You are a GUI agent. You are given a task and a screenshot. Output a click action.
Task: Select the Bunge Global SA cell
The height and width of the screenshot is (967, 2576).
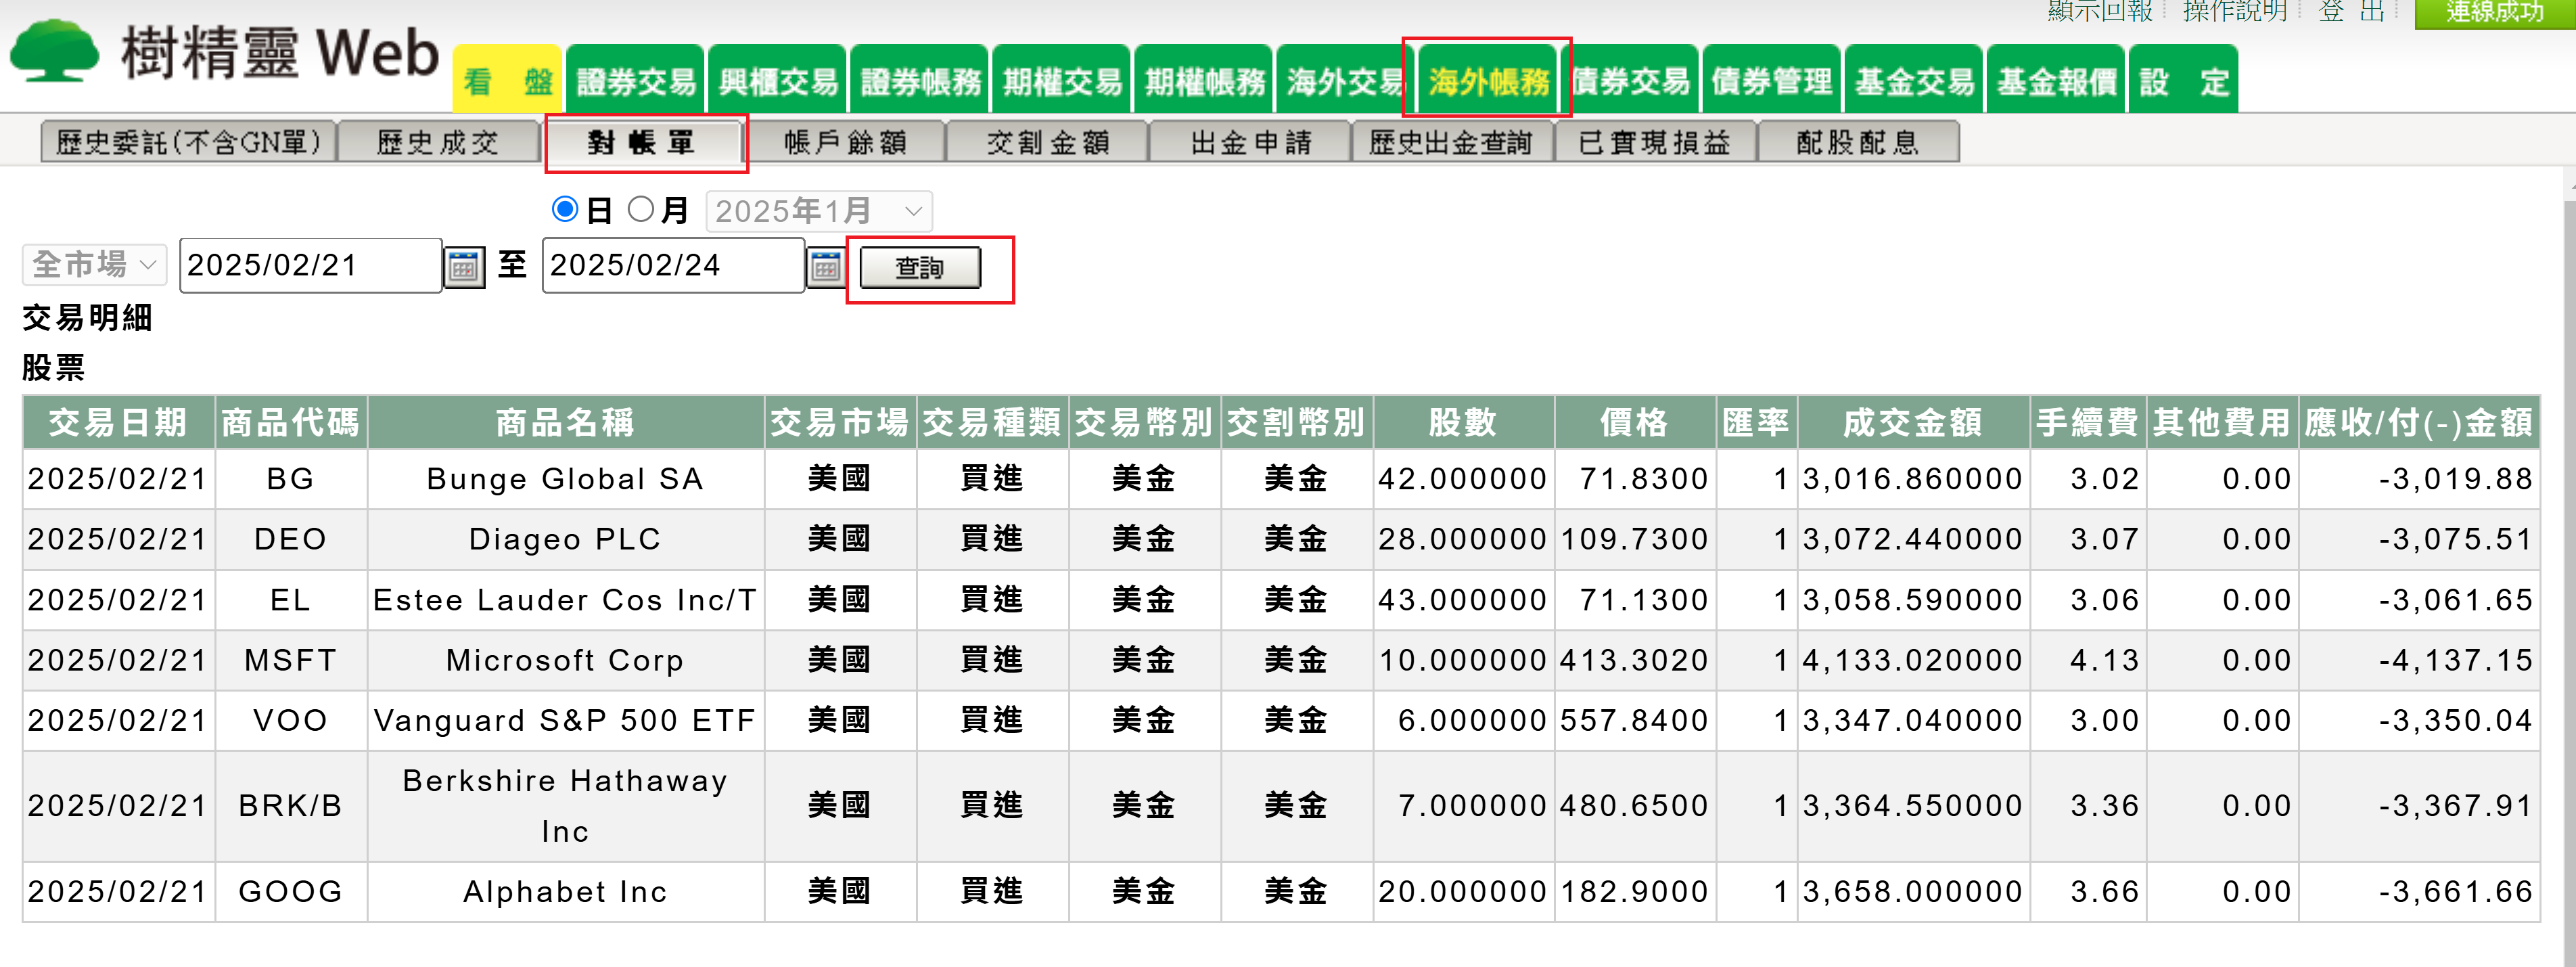[566, 479]
